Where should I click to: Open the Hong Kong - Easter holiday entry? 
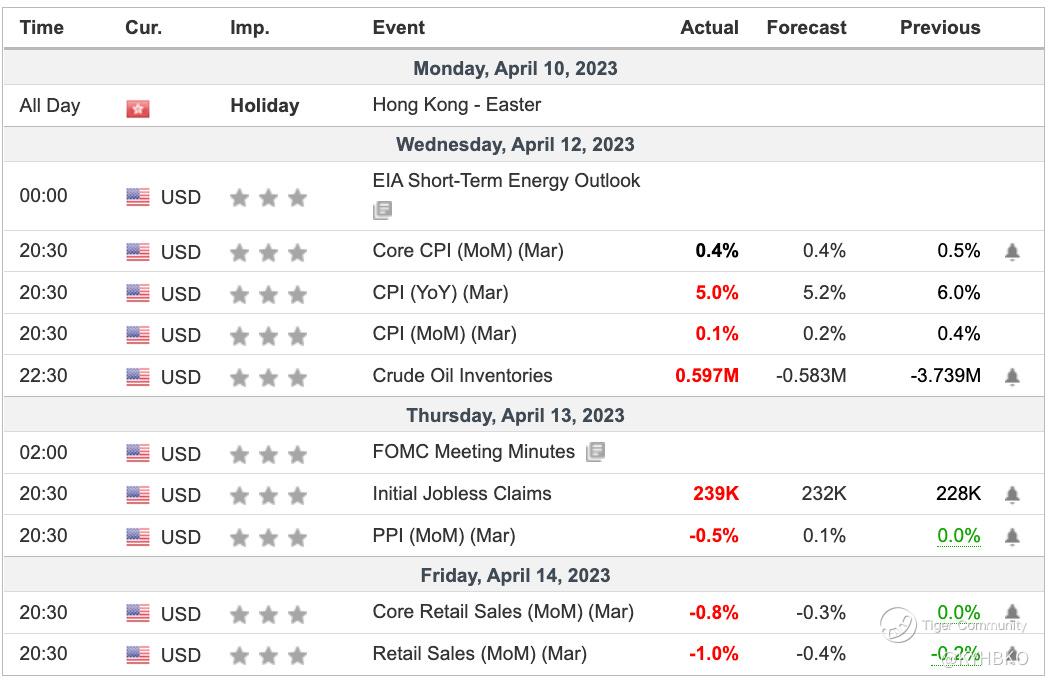456,105
